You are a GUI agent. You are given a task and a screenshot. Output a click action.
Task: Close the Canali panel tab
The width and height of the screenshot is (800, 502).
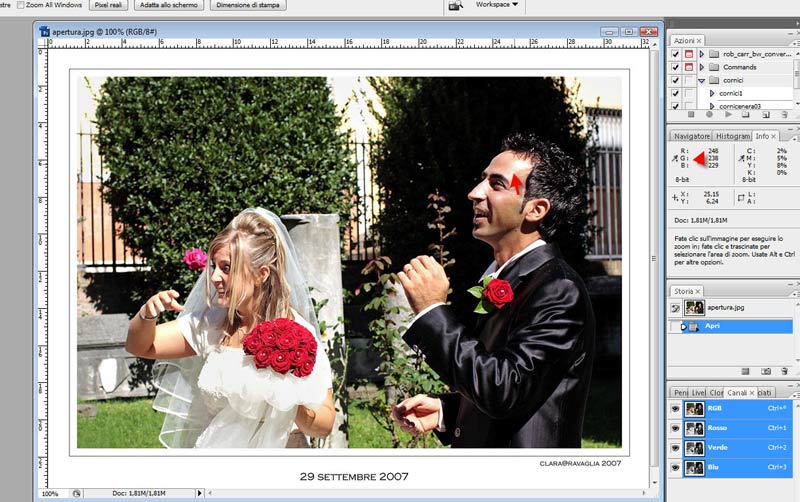coord(752,393)
